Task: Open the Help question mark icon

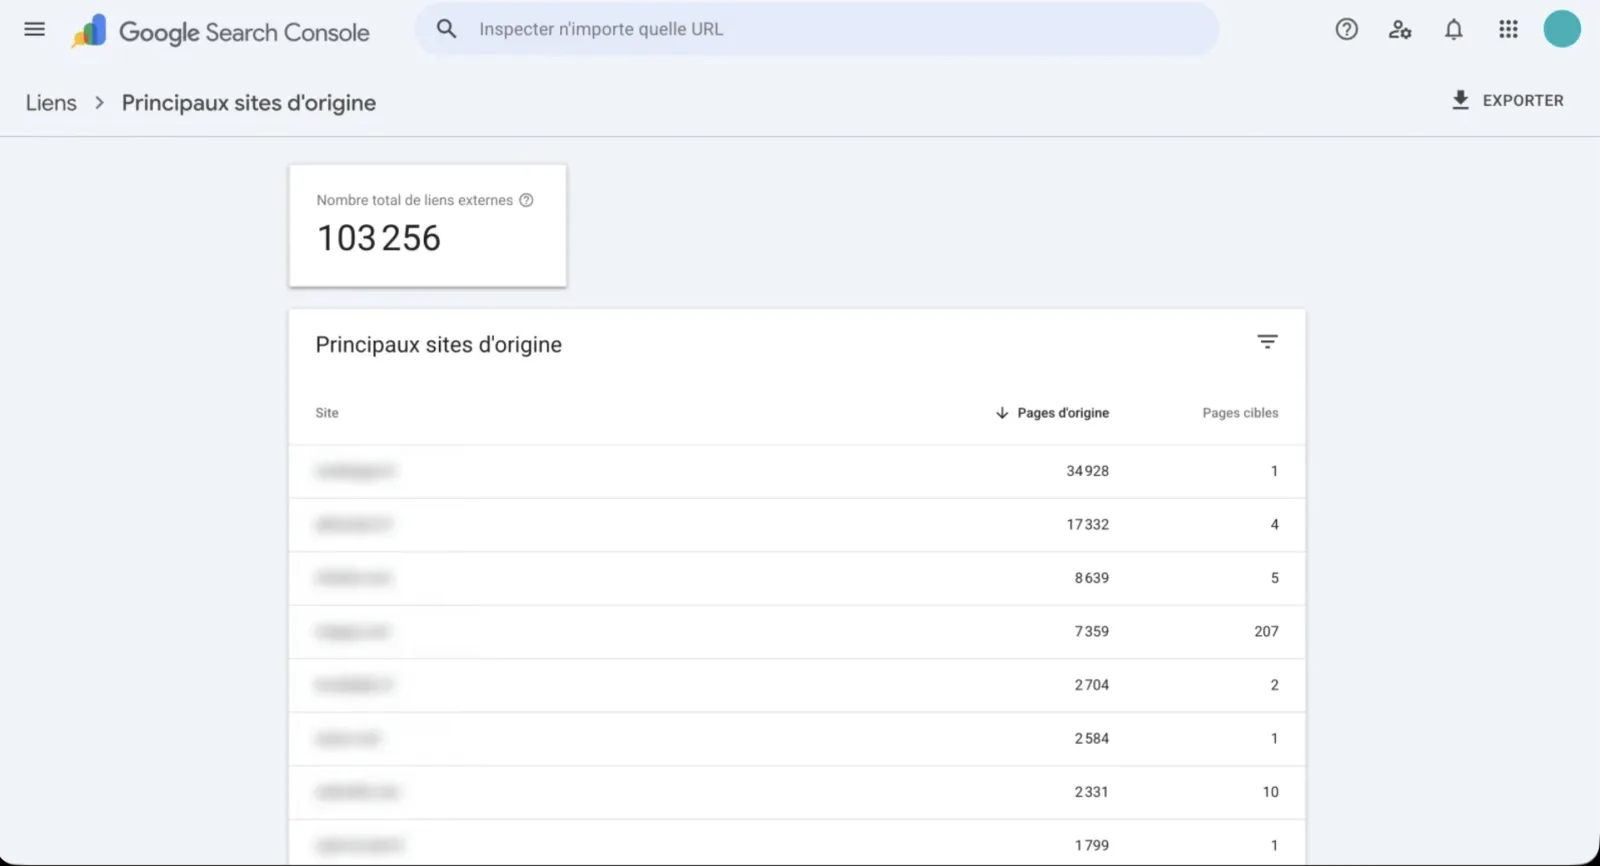Action: [x=1347, y=30]
